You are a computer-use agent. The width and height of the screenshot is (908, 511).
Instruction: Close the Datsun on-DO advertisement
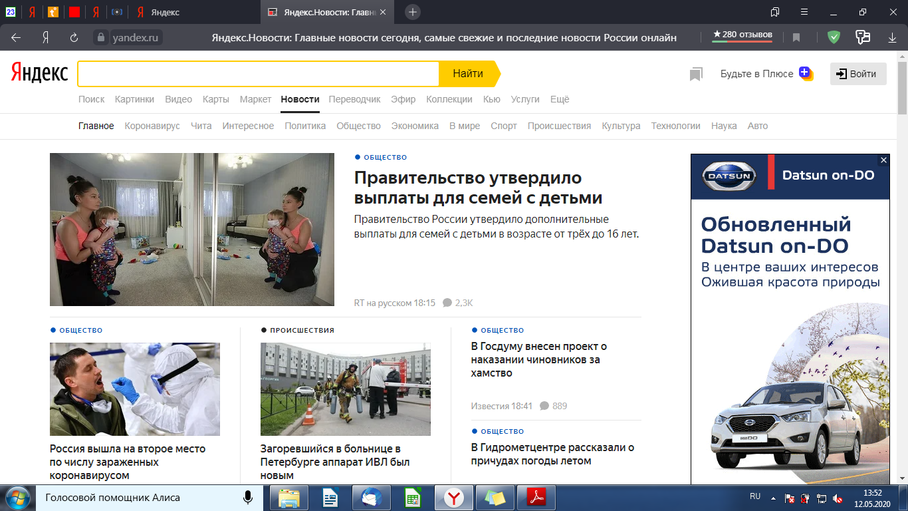click(x=883, y=160)
